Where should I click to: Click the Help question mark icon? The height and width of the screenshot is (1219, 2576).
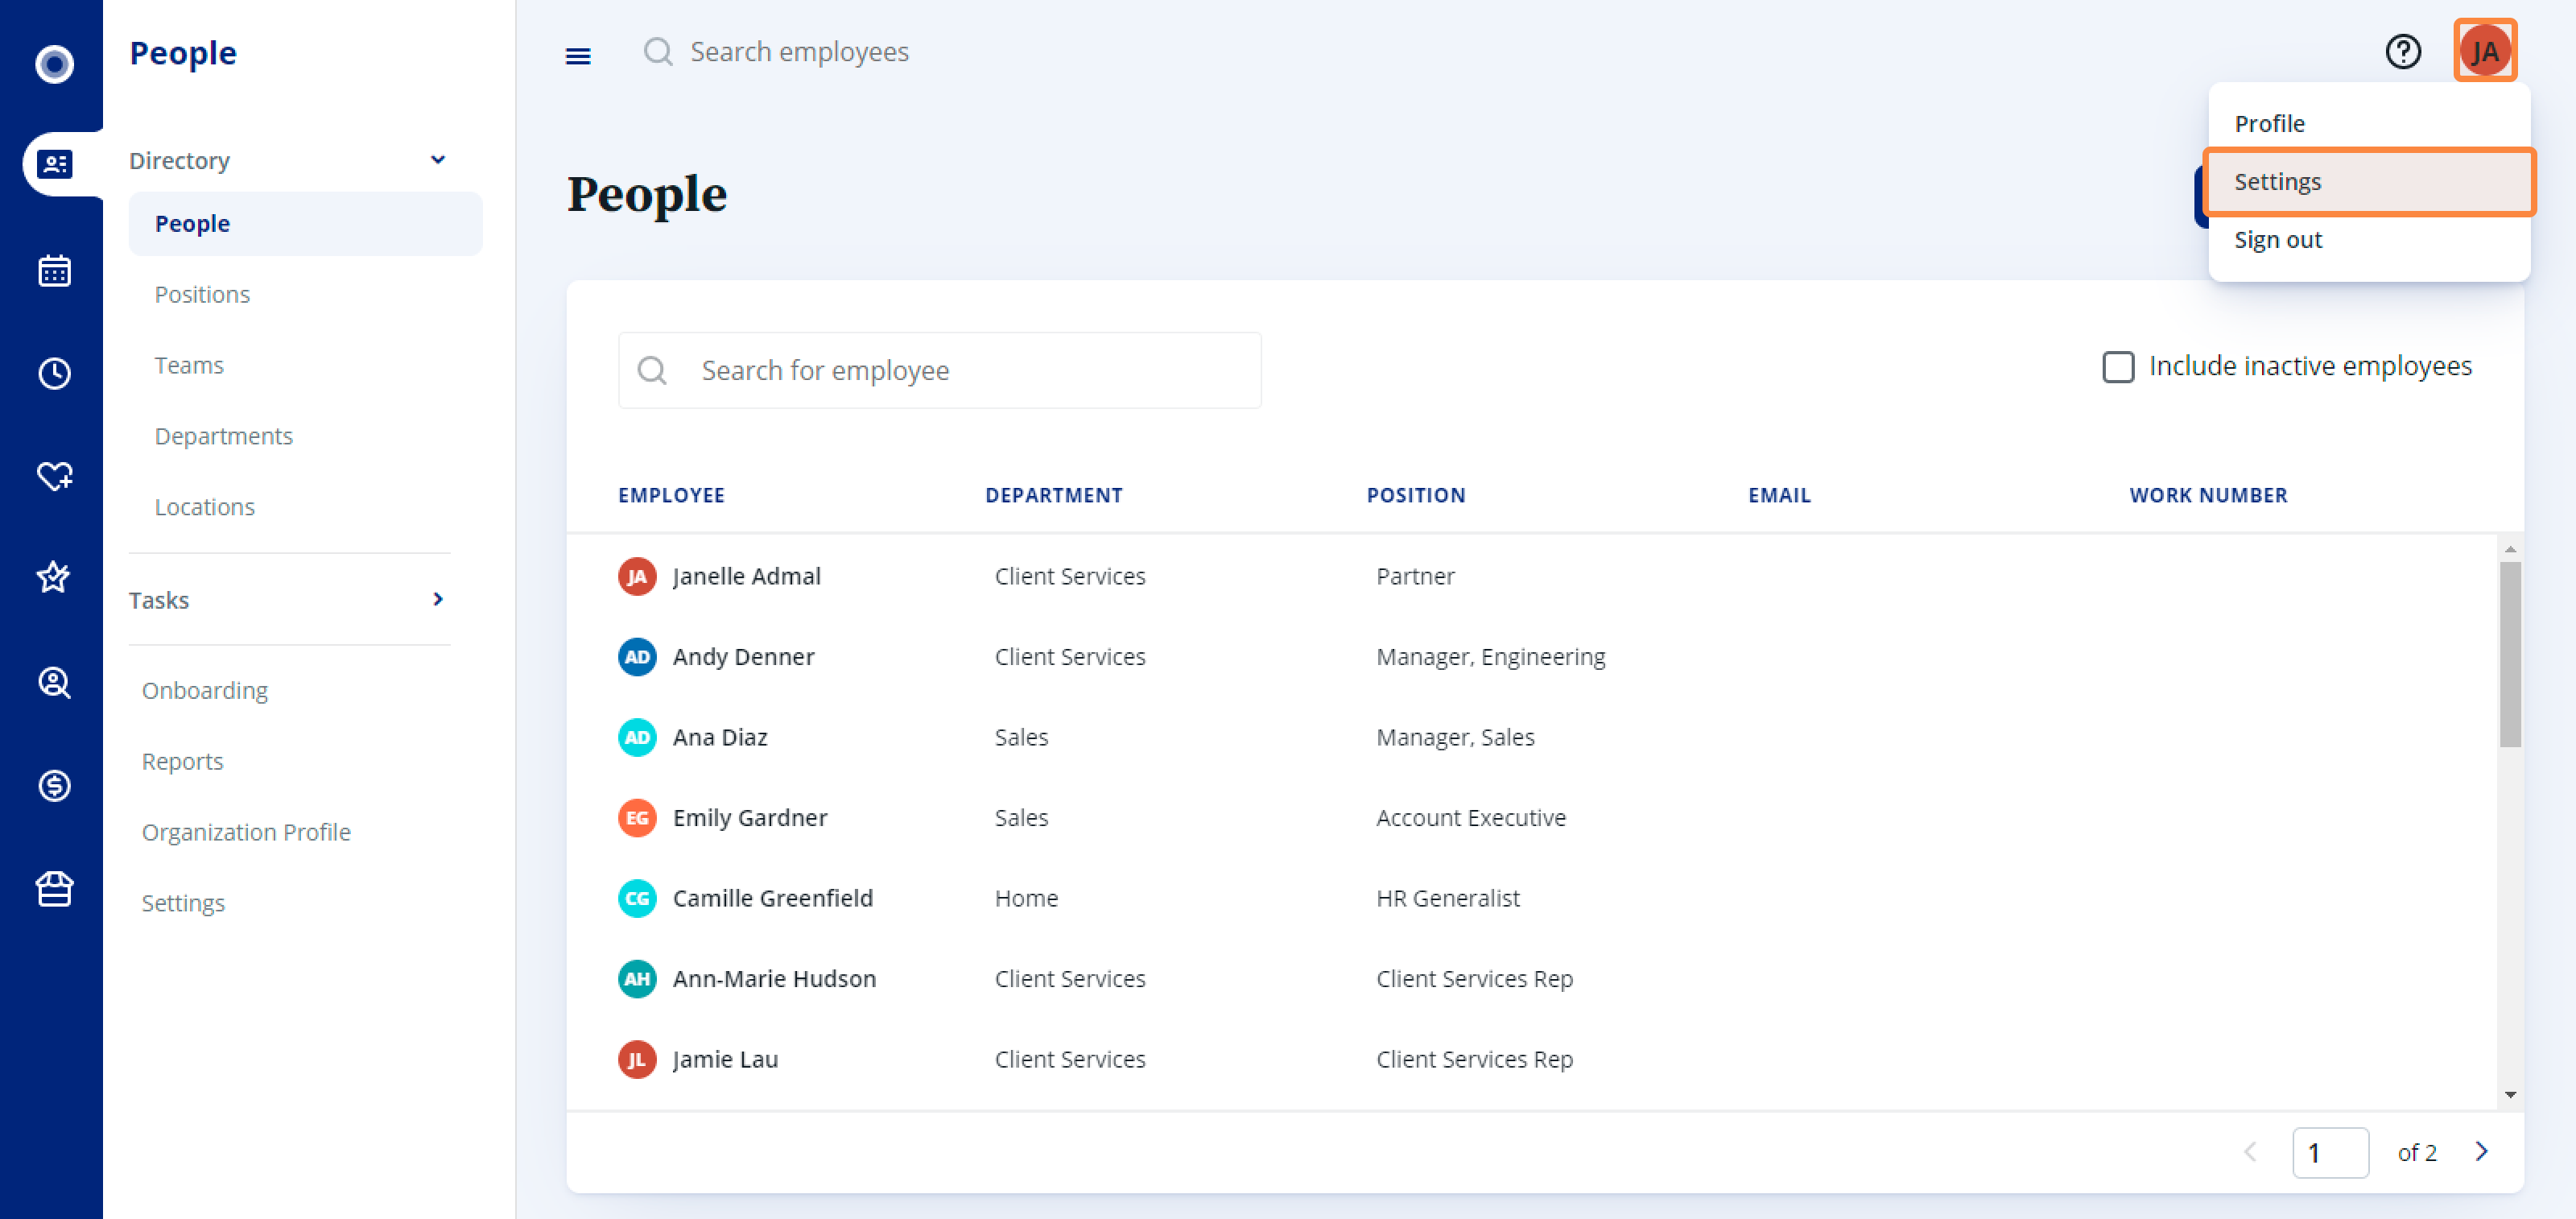tap(2402, 51)
